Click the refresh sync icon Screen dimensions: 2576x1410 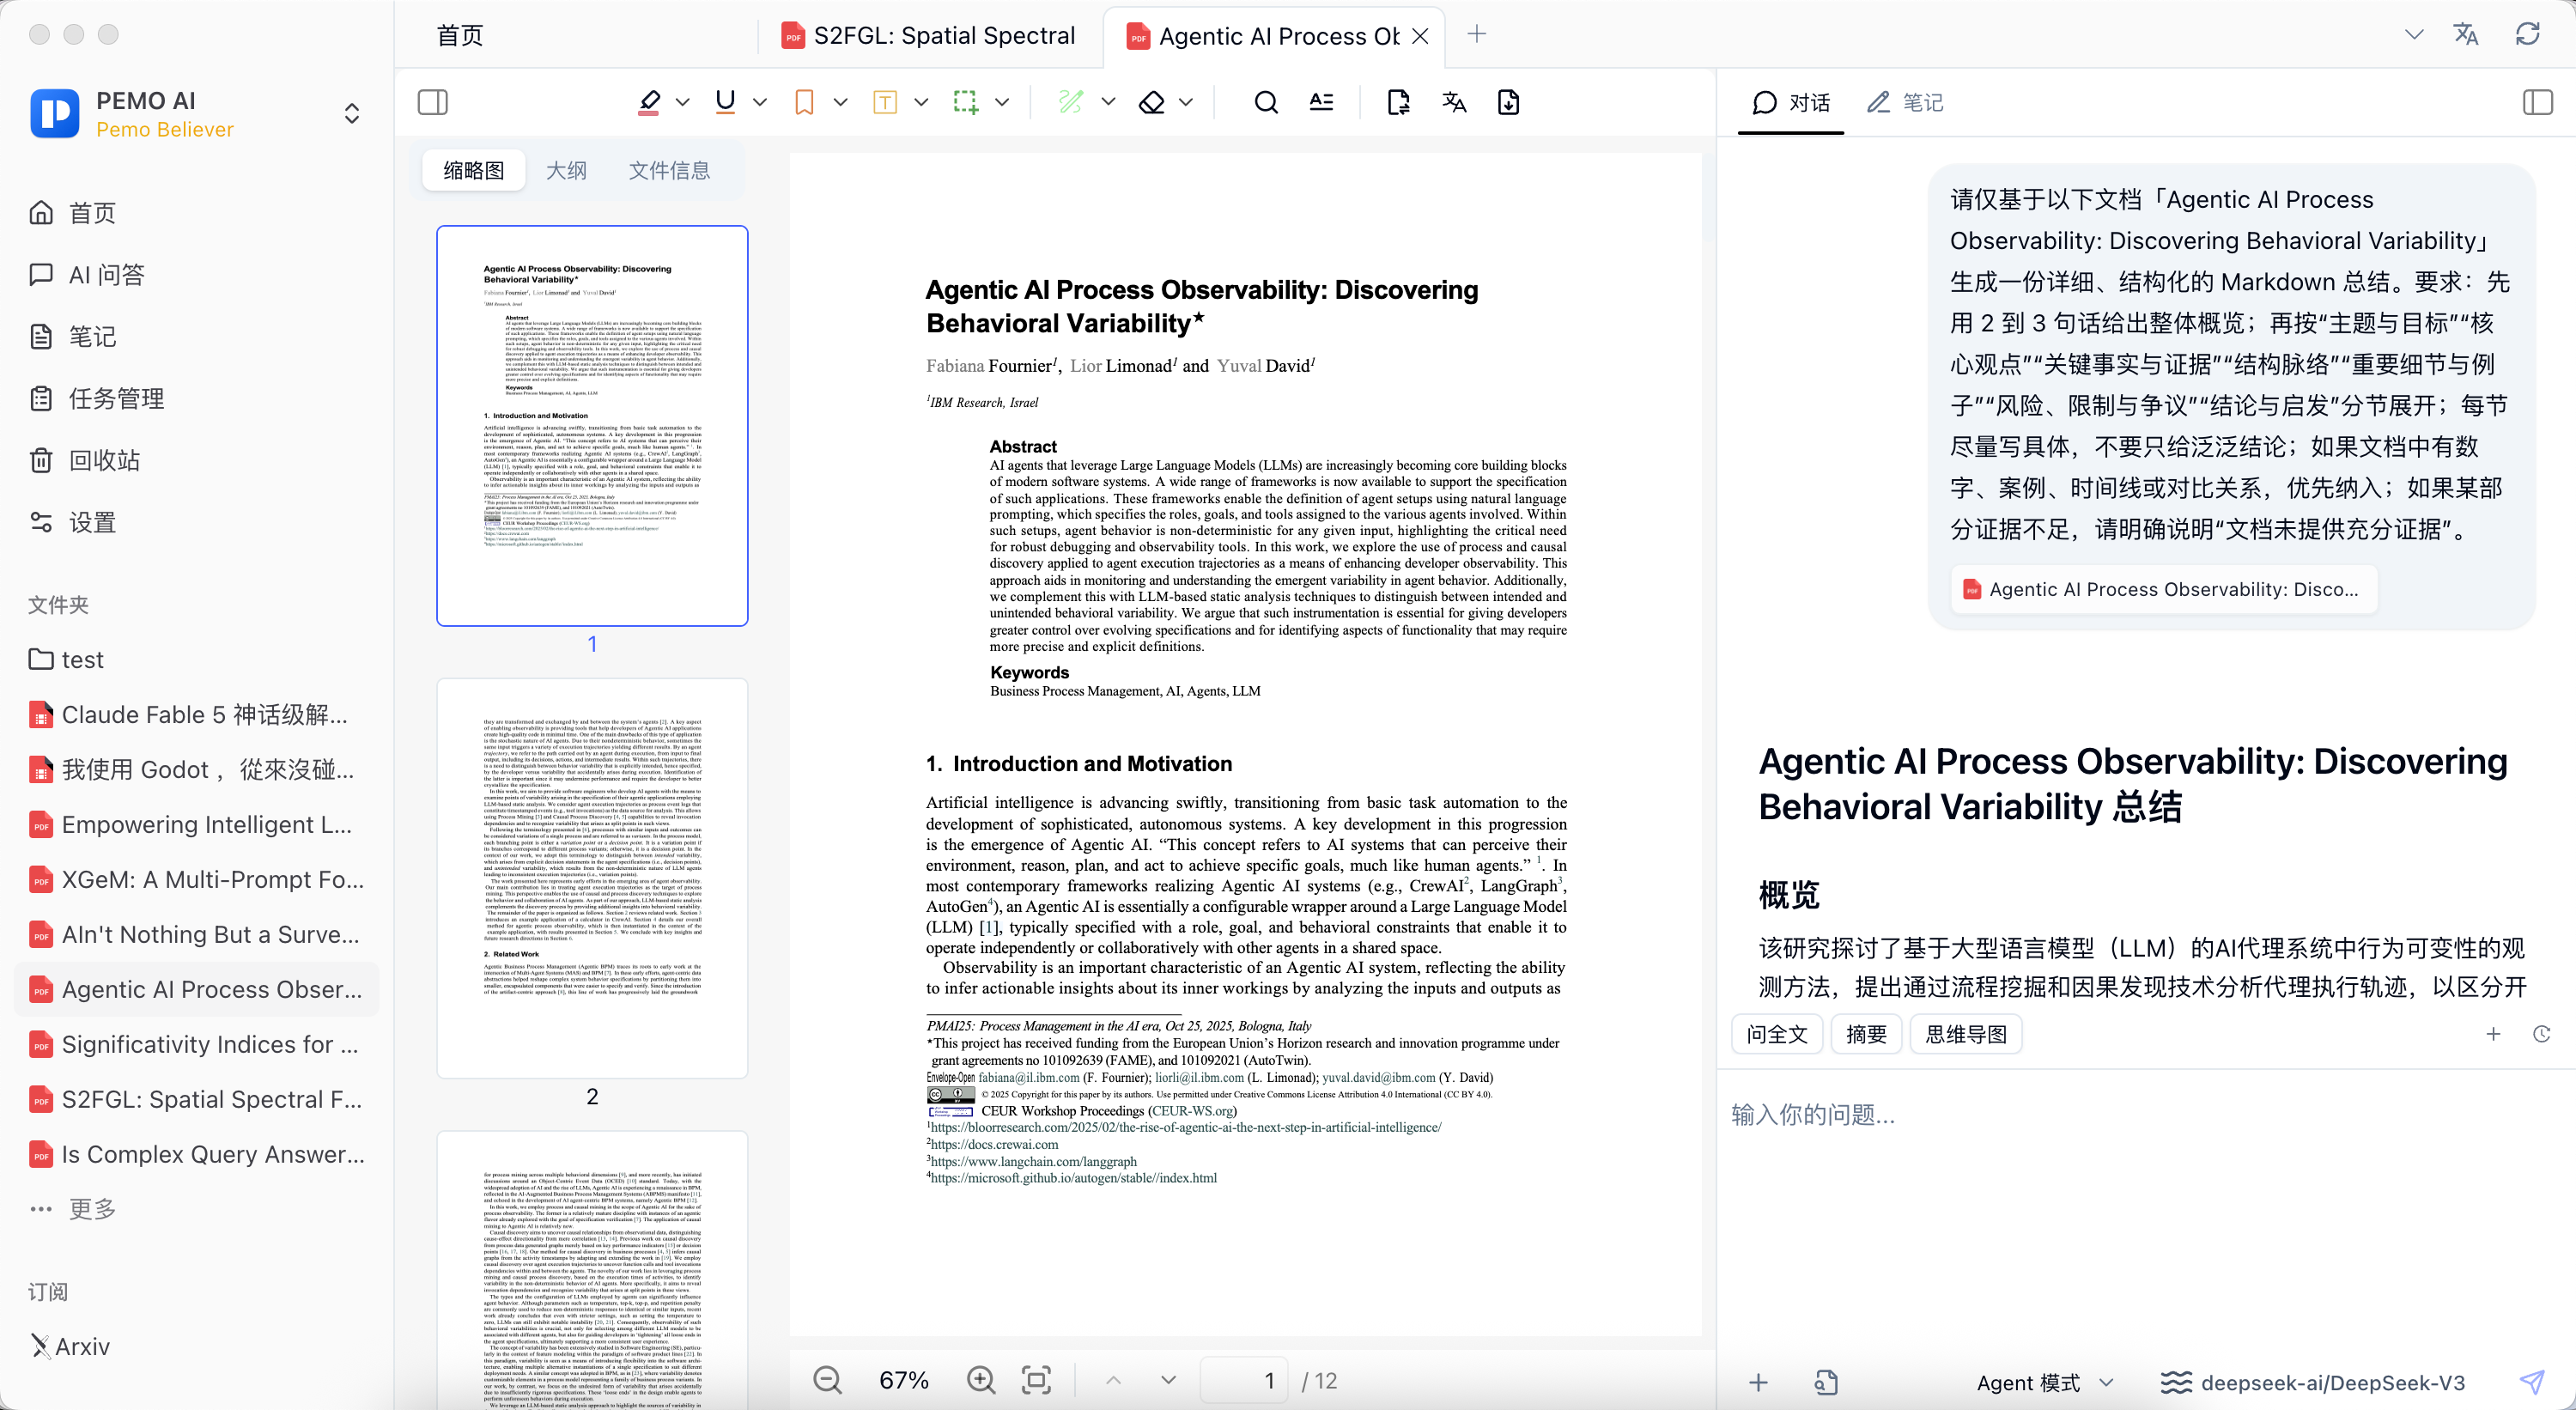[x=2528, y=34]
